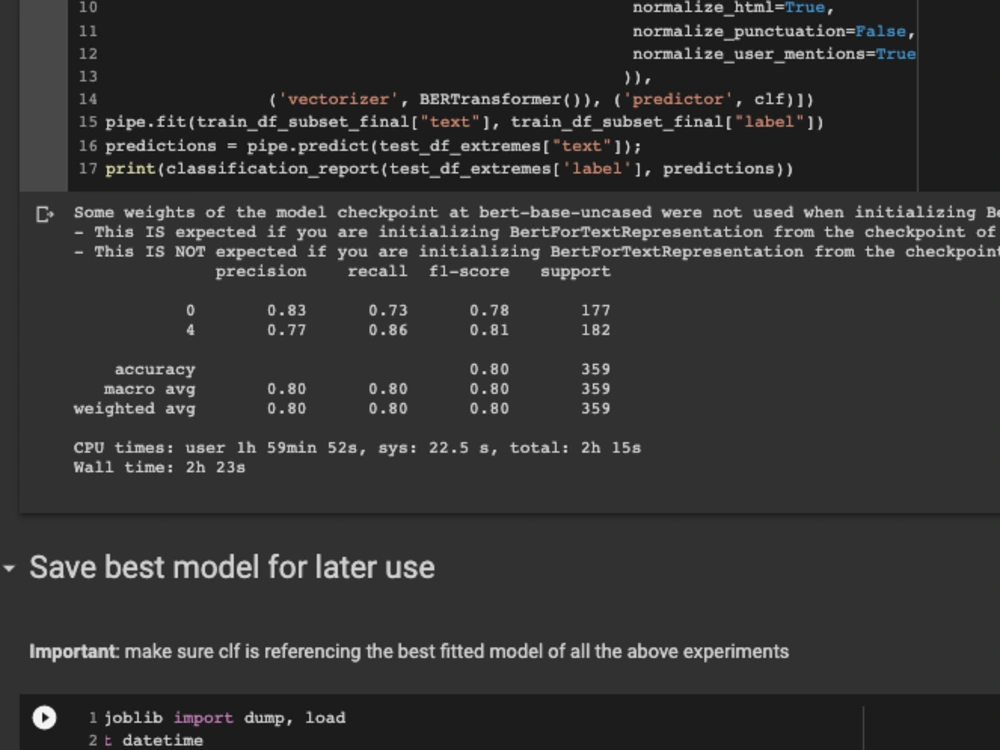Click the 'f1-score' column header
The height and width of the screenshot is (750, 1000).
click(469, 272)
